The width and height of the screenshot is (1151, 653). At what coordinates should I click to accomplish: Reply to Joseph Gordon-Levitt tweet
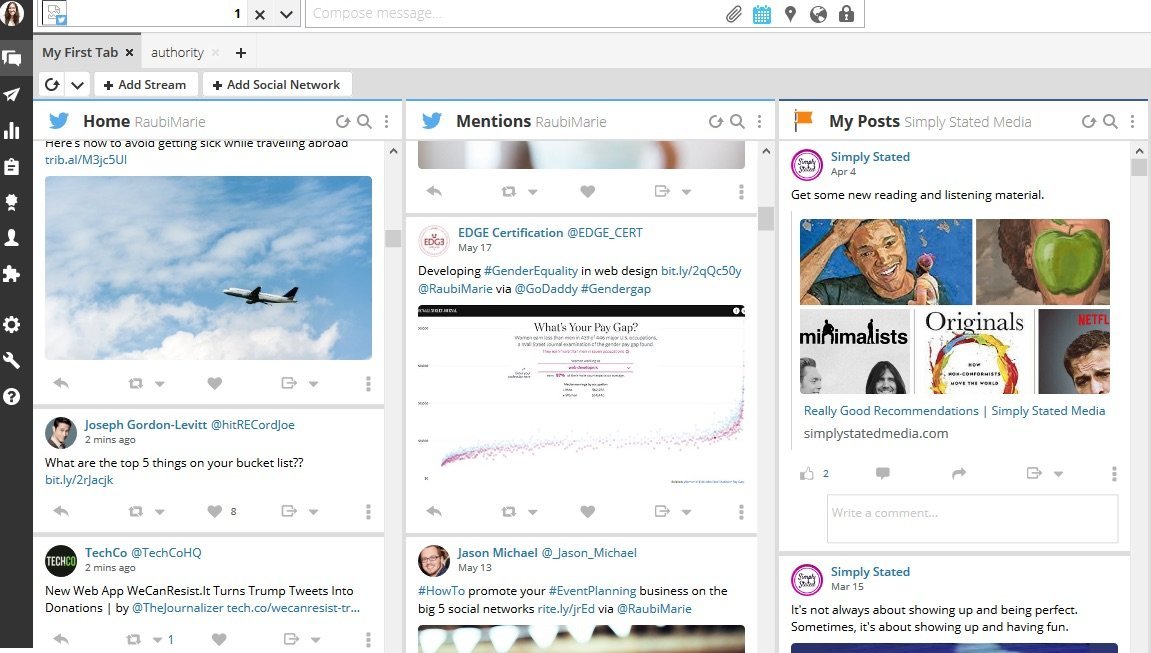61,511
